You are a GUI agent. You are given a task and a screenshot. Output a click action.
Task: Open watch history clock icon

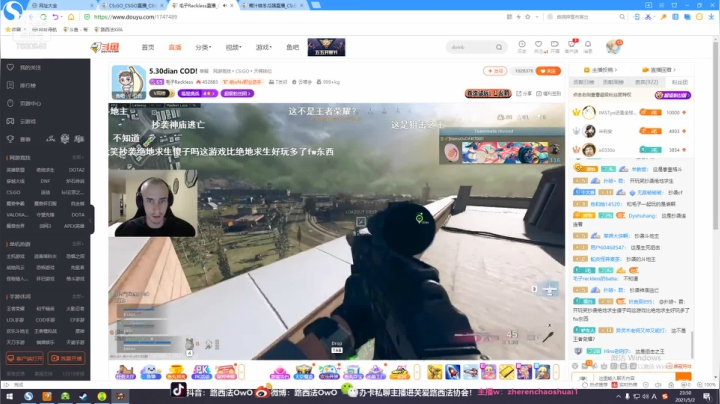tap(522, 46)
